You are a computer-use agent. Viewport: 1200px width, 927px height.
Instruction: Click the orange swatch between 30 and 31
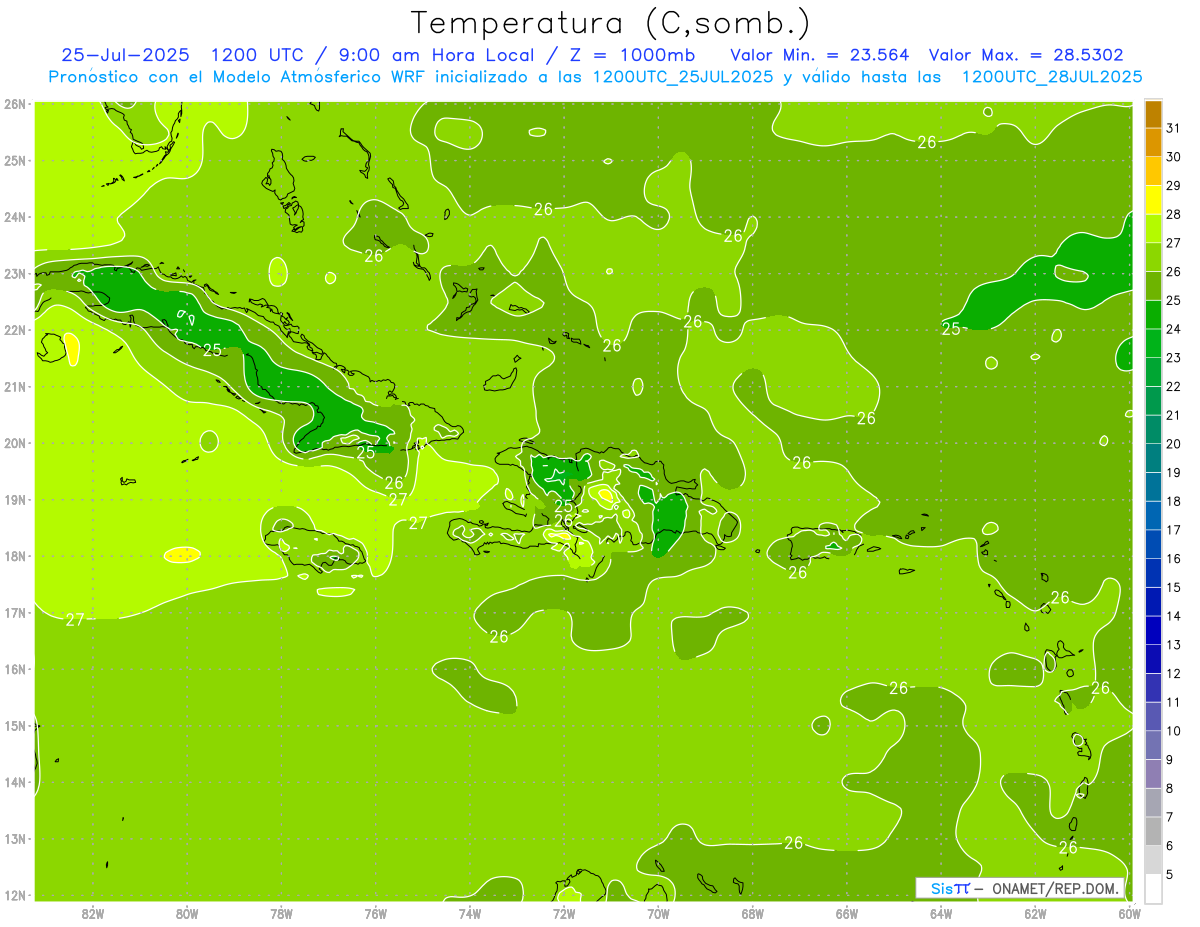(x=1153, y=142)
